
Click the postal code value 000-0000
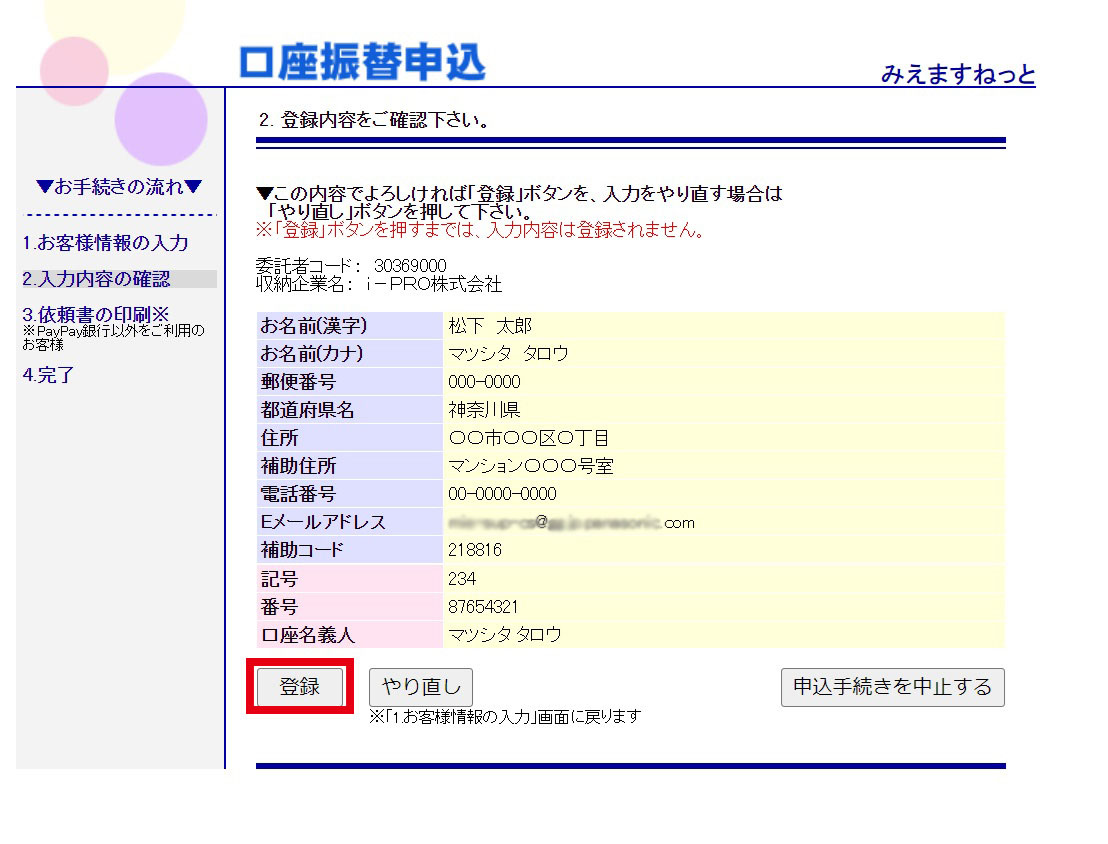484,382
